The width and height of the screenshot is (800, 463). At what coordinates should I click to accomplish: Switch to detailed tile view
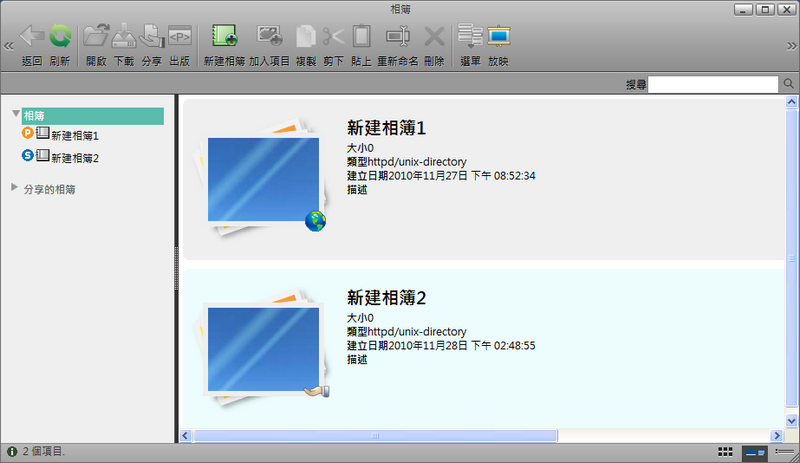coord(754,453)
